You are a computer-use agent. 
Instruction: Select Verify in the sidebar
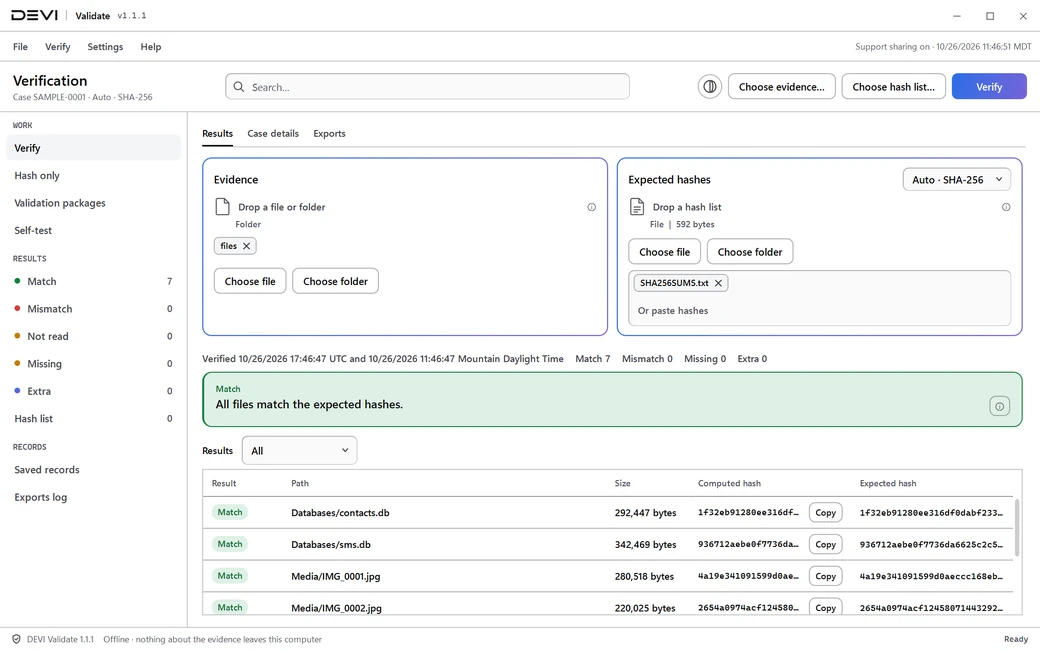tap(94, 148)
